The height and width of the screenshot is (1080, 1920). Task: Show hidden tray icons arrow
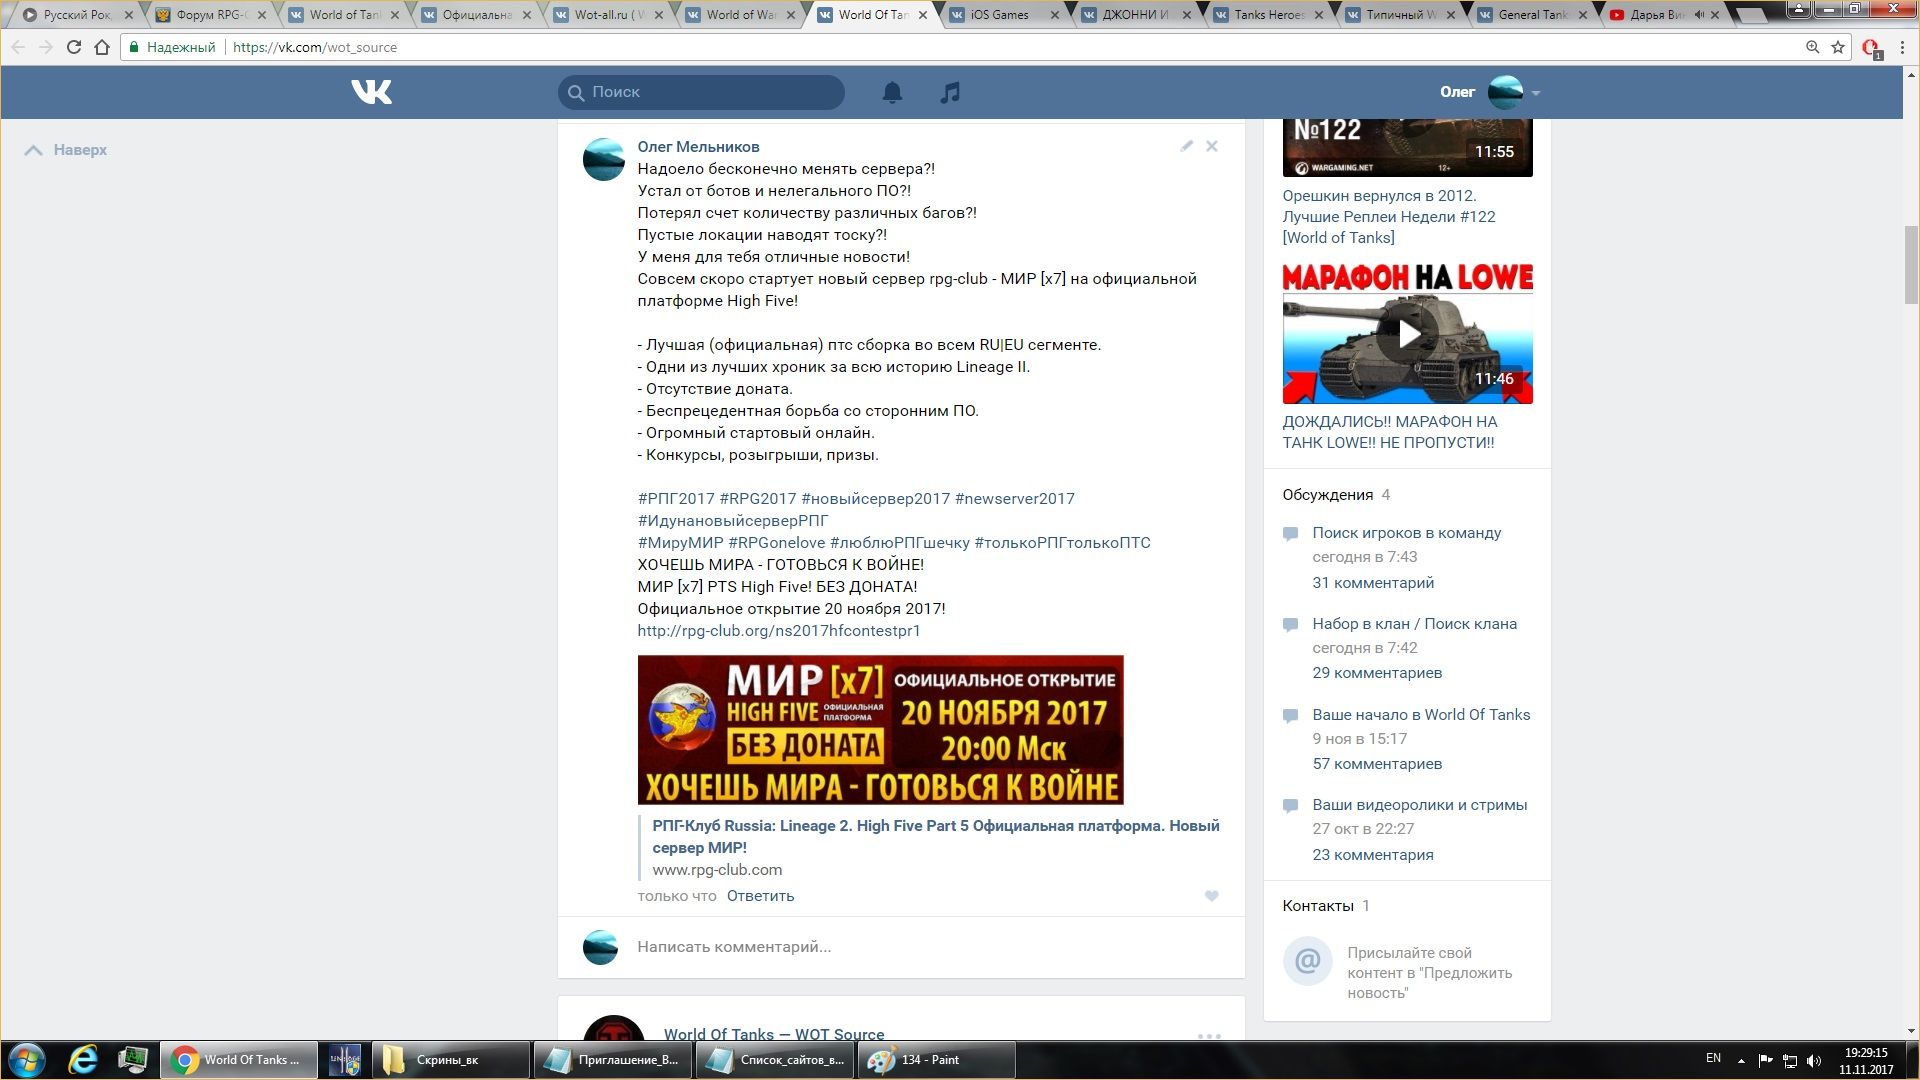[x=1741, y=1061]
